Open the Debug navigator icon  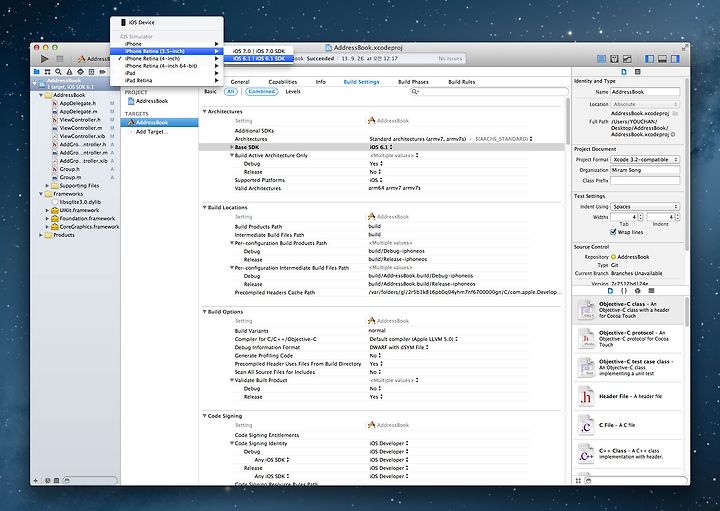pyautogui.click(x=91, y=72)
